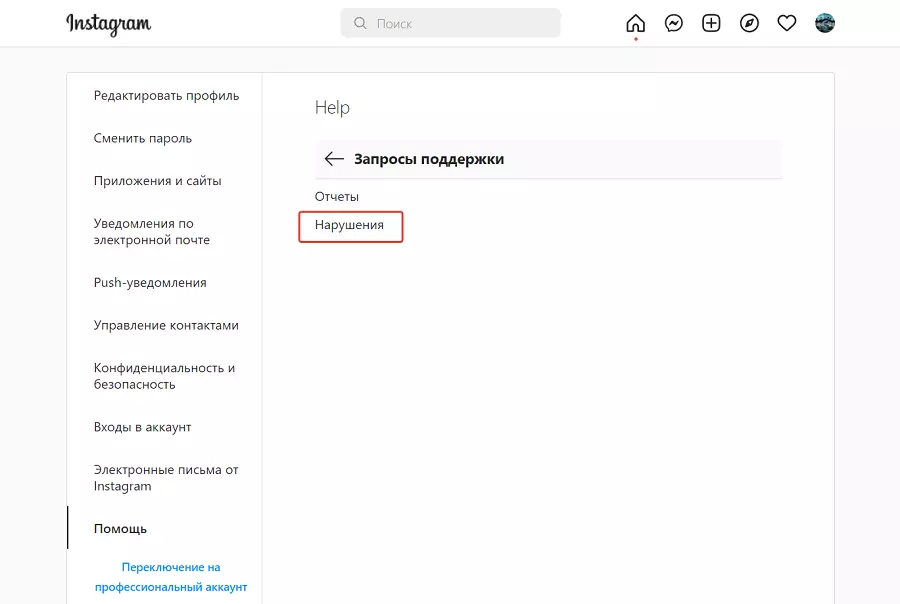Open Приложения и сайты section

click(x=157, y=181)
